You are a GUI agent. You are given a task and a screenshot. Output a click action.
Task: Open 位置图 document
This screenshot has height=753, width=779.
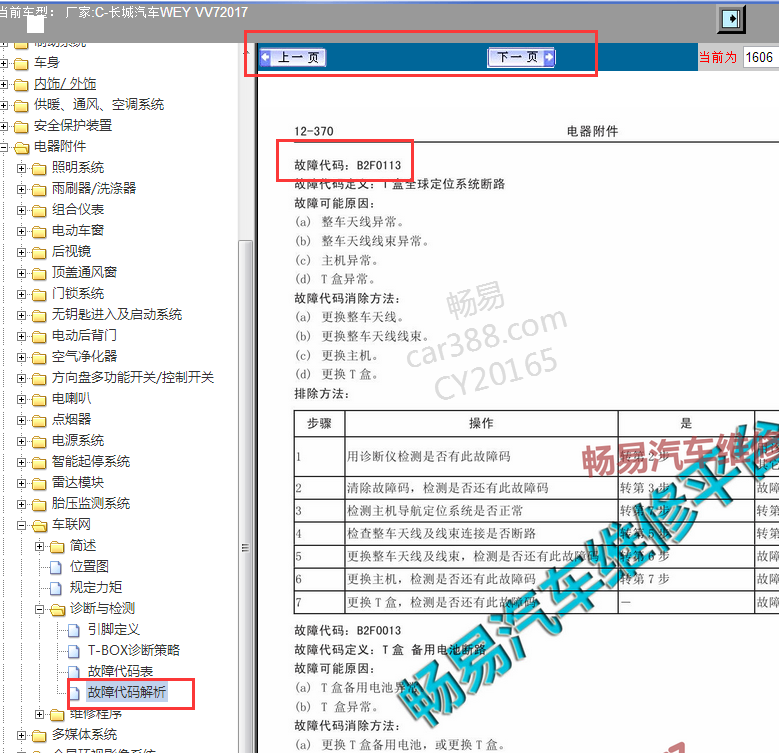[x=89, y=566]
